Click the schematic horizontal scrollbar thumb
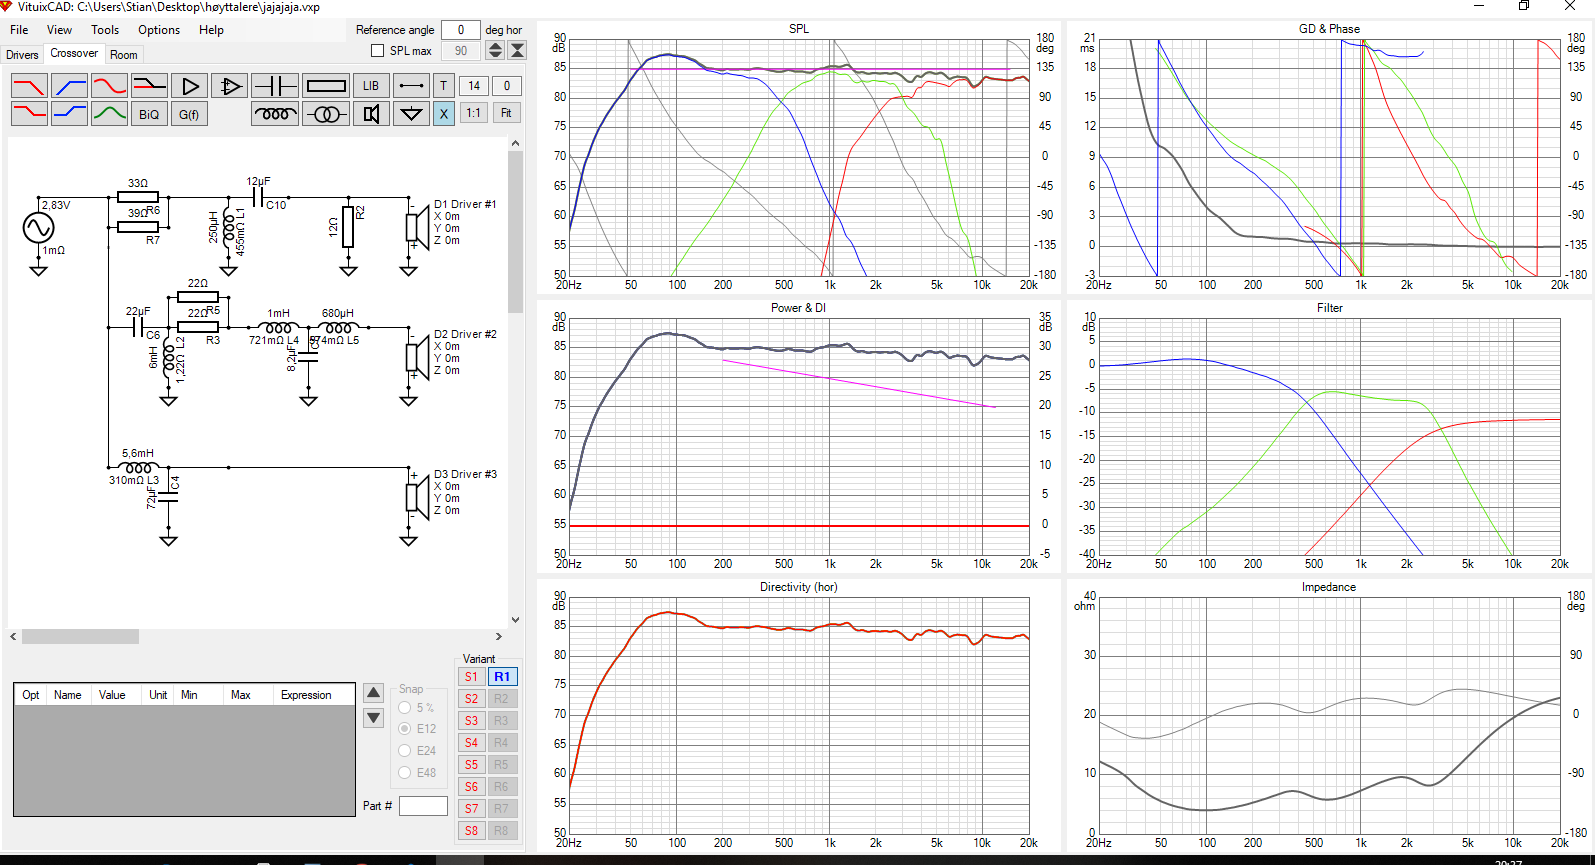This screenshot has height=865, width=1595. point(80,637)
